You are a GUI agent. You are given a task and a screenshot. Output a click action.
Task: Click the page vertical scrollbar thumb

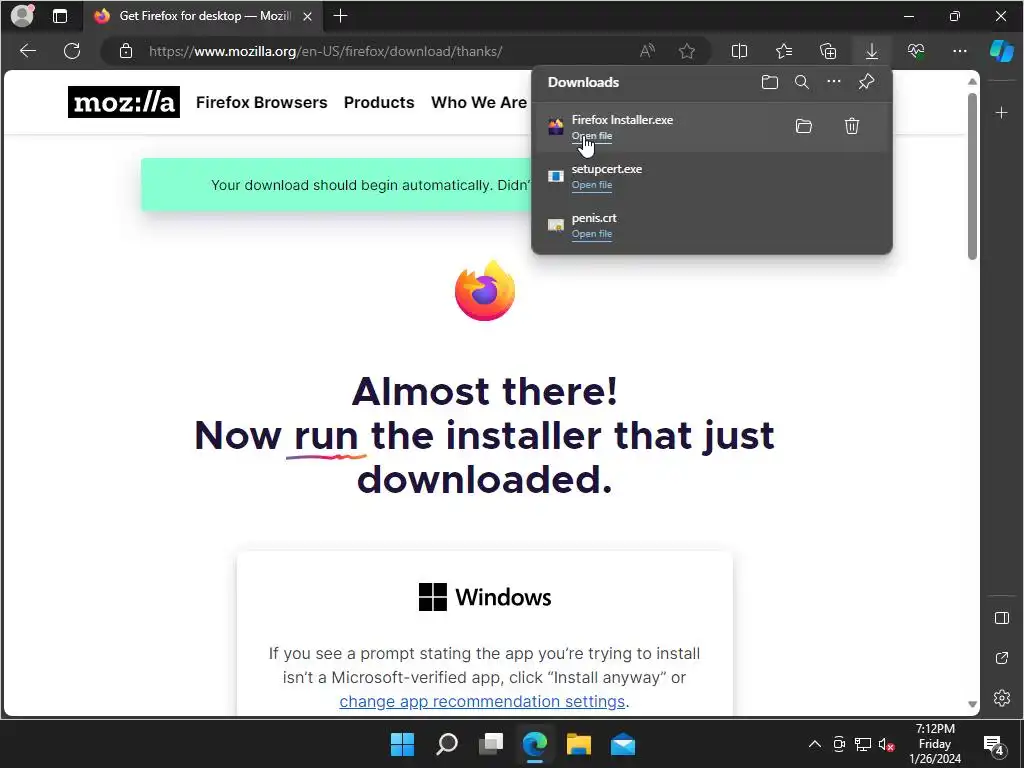pos(972,176)
